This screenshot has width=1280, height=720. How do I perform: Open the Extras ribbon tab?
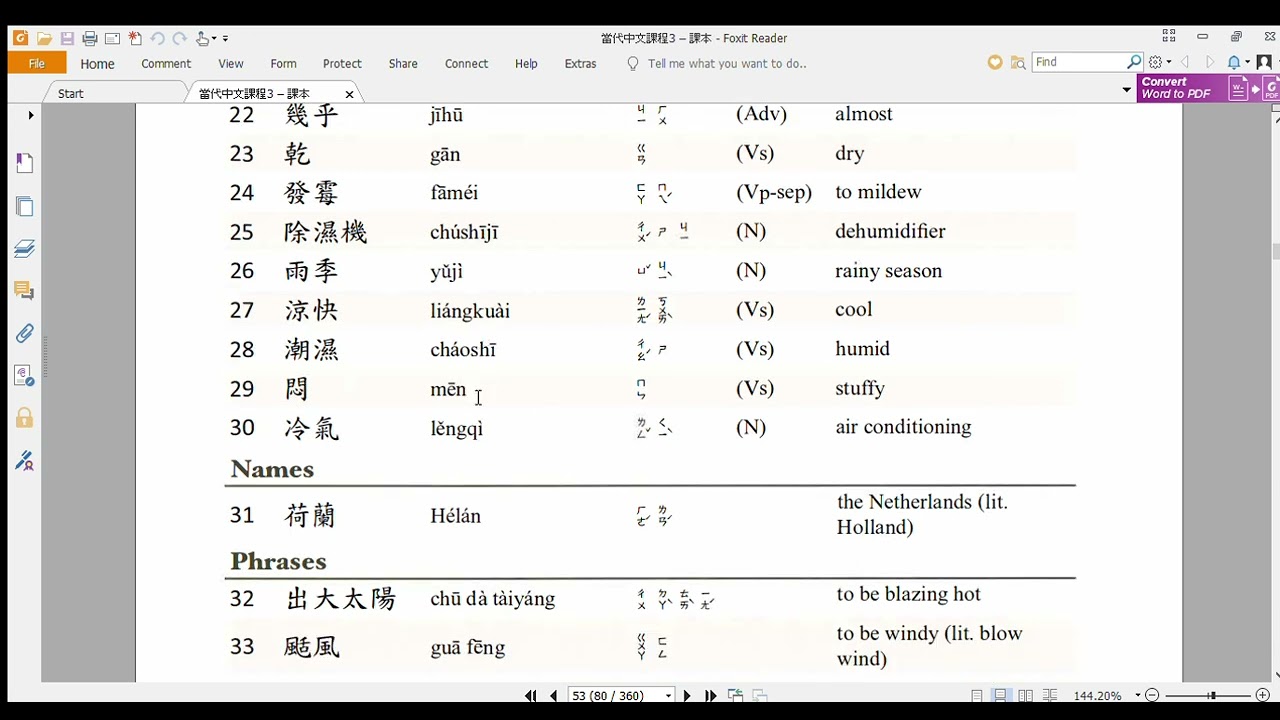tap(580, 64)
